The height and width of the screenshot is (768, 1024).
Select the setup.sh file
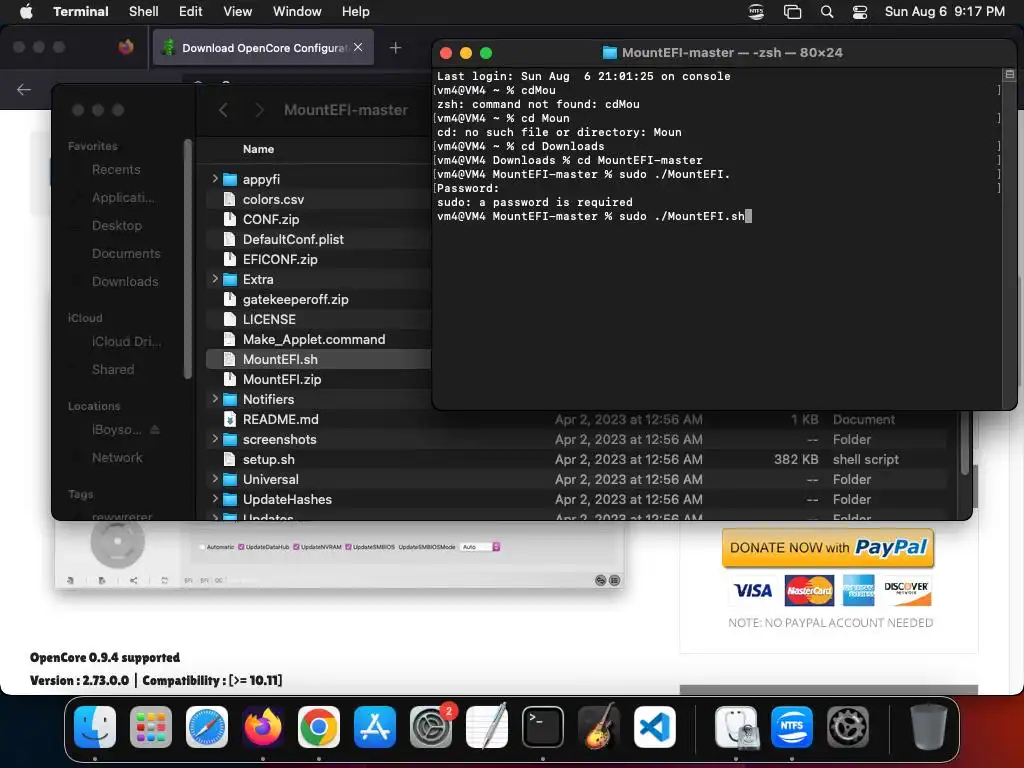[268, 459]
